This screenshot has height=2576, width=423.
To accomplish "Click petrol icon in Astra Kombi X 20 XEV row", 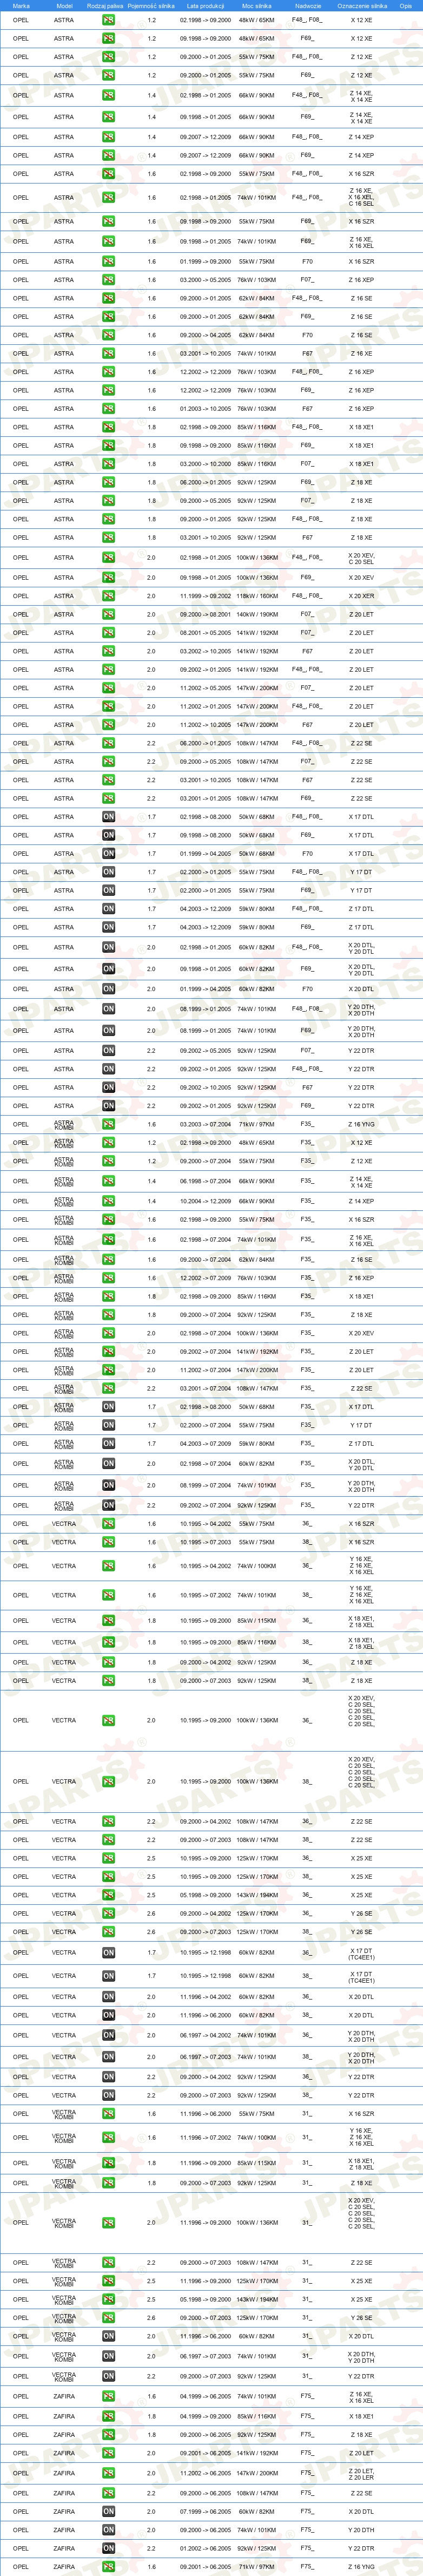I will point(108,1333).
